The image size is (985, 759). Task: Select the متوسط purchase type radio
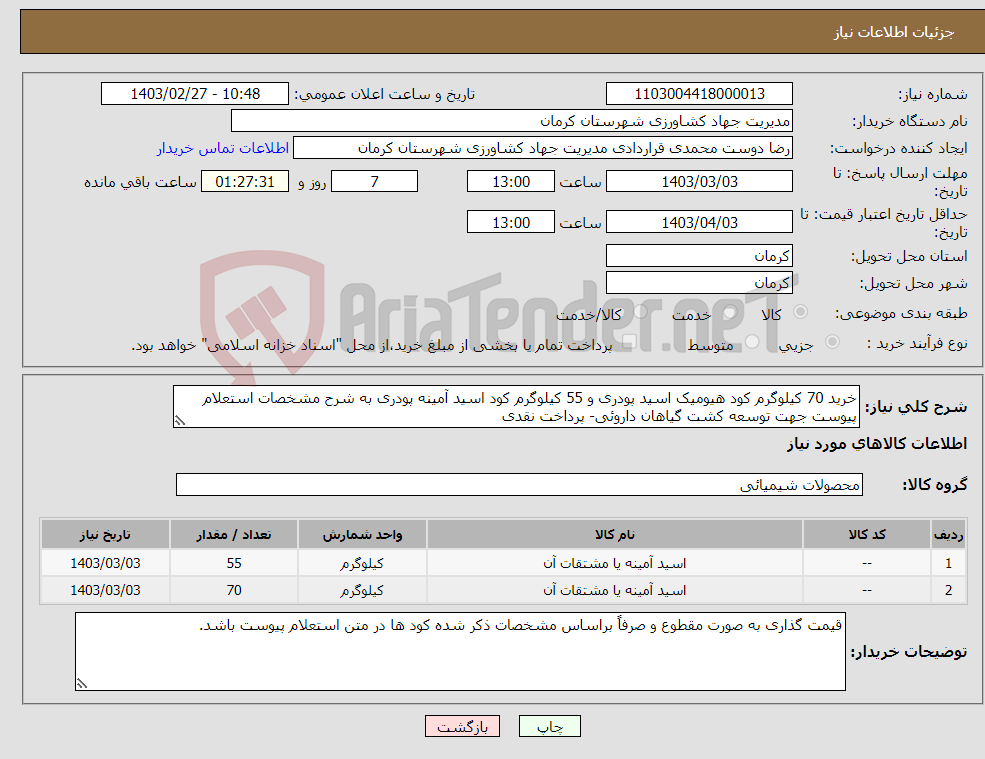(751, 342)
